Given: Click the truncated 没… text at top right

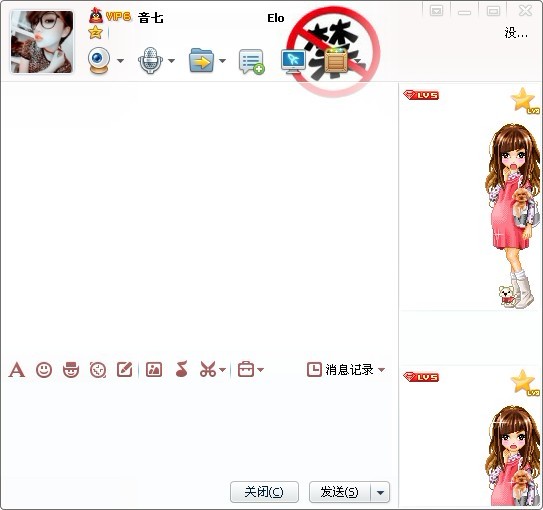Looking at the screenshot, I should click(516, 33).
